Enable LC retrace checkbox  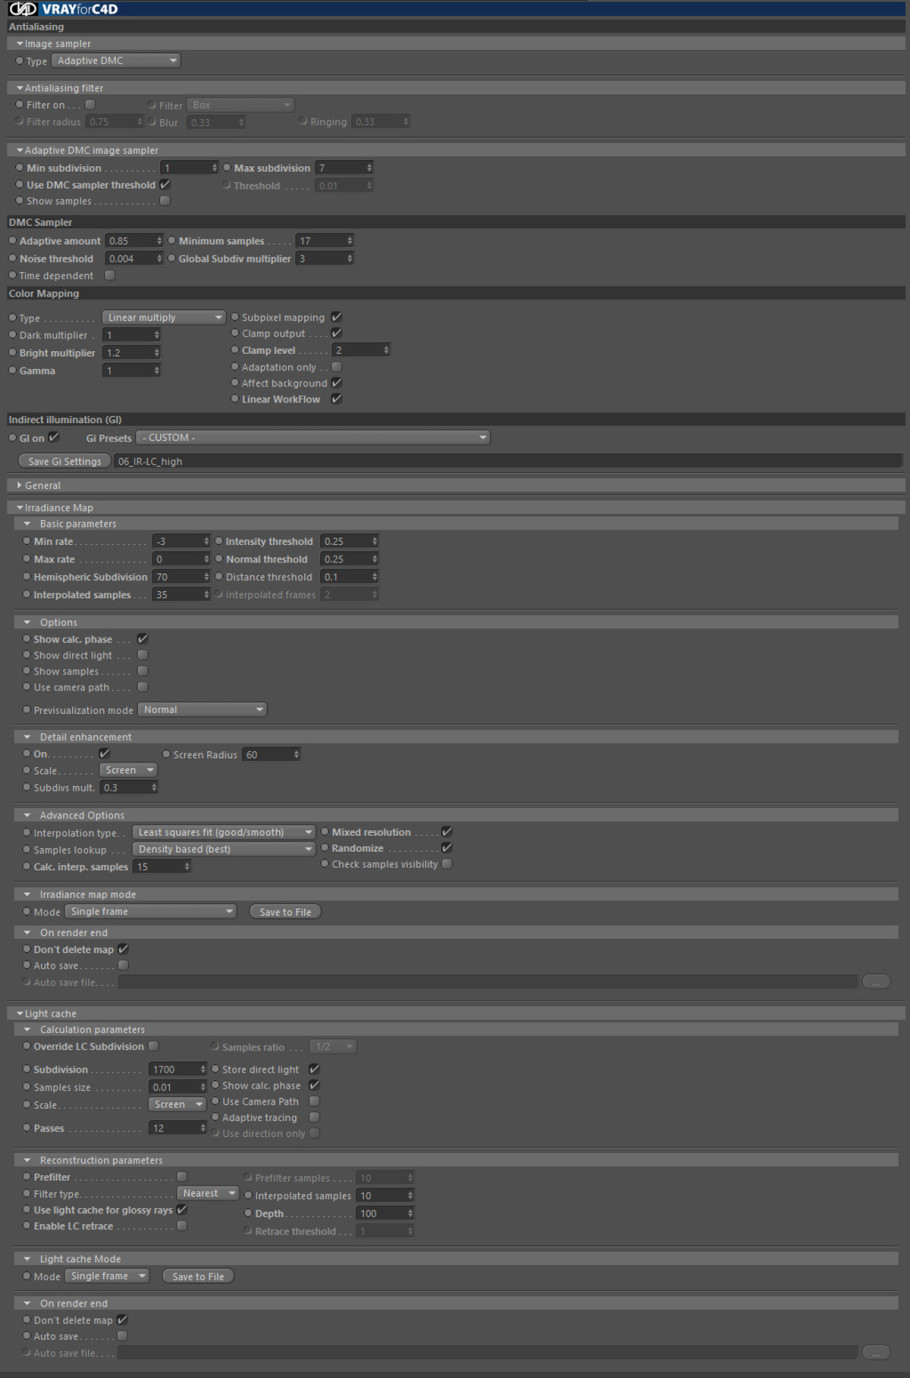182,1225
